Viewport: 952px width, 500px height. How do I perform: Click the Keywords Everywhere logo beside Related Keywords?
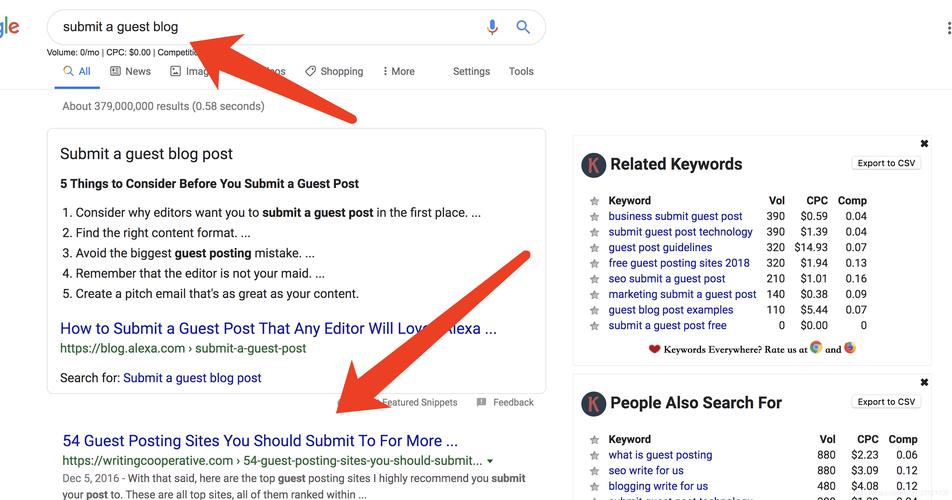pos(593,165)
